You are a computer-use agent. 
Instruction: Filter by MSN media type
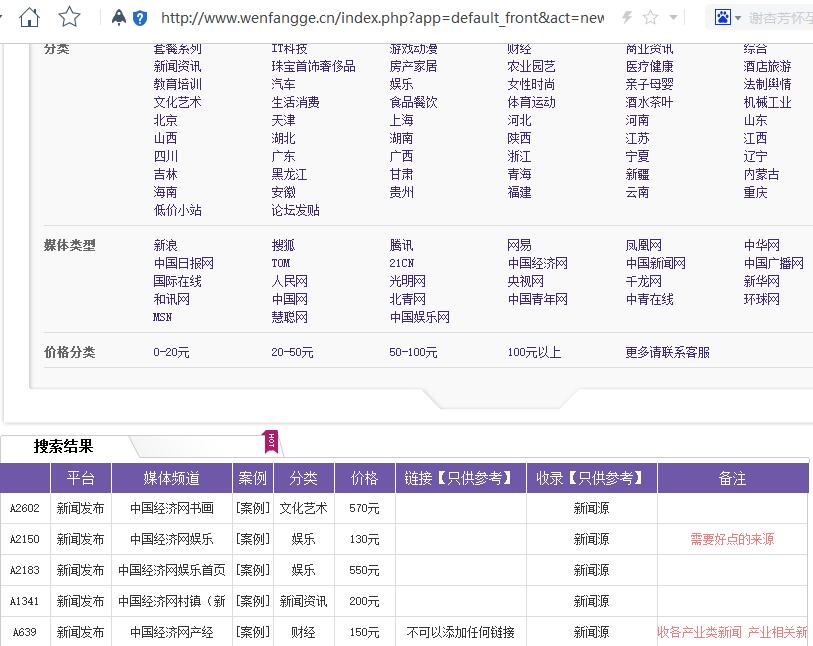162,317
